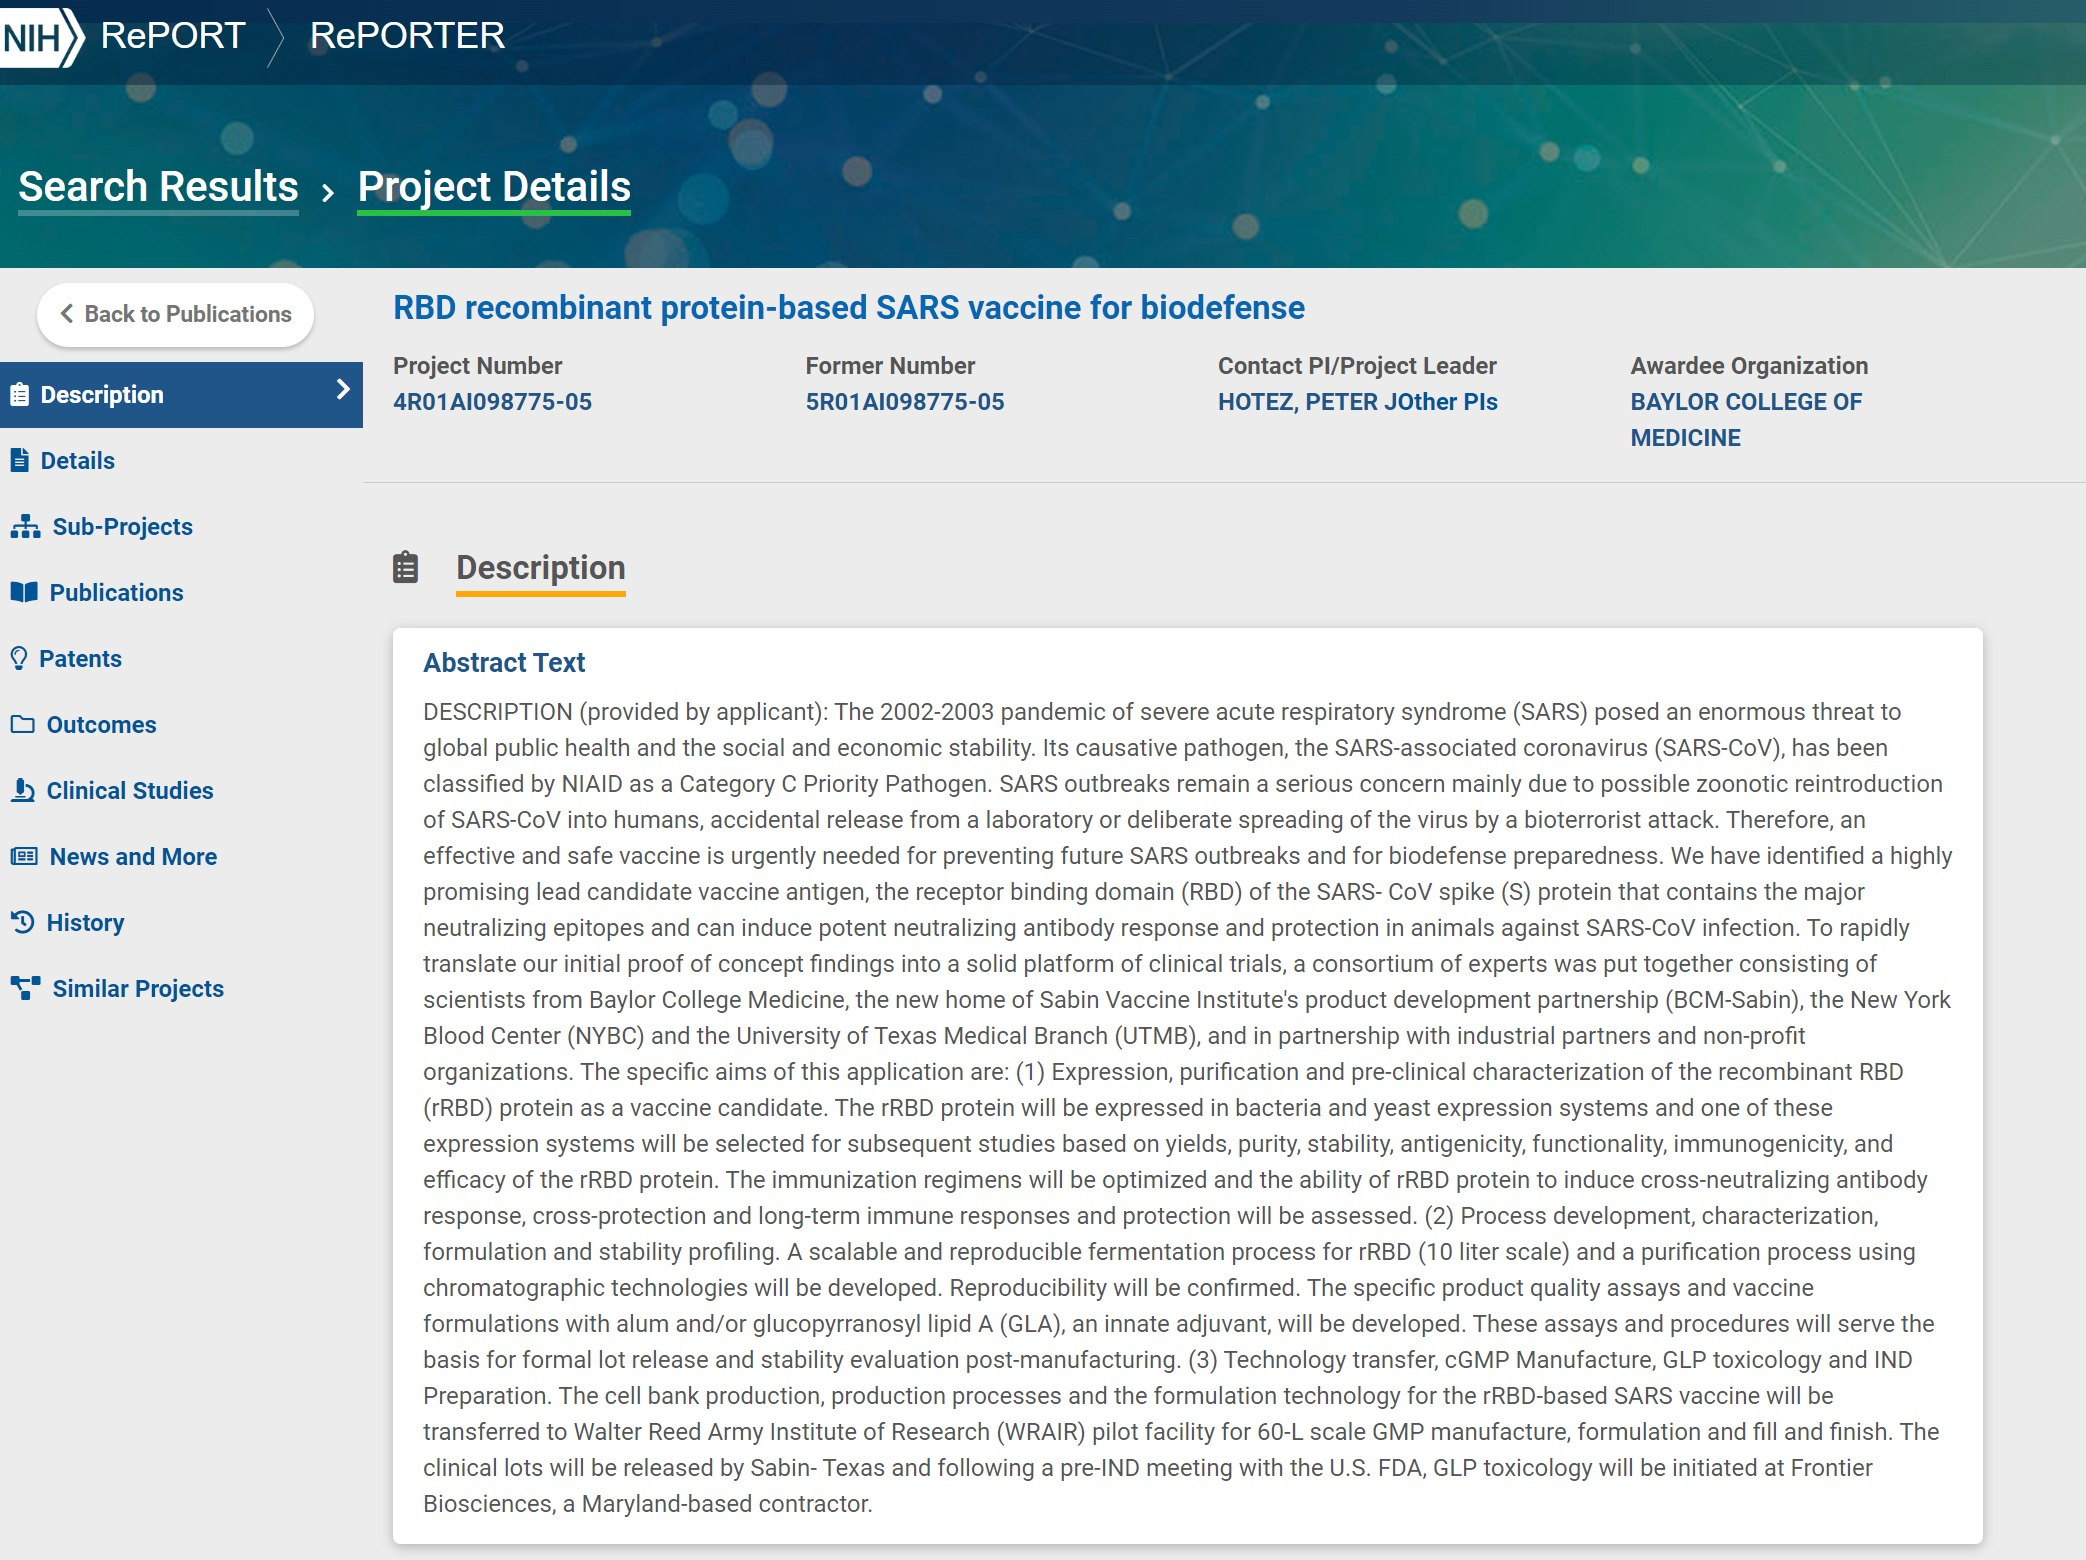This screenshot has width=2086, height=1560.
Task: Click the Outcomes folder icon
Action: (x=22, y=724)
